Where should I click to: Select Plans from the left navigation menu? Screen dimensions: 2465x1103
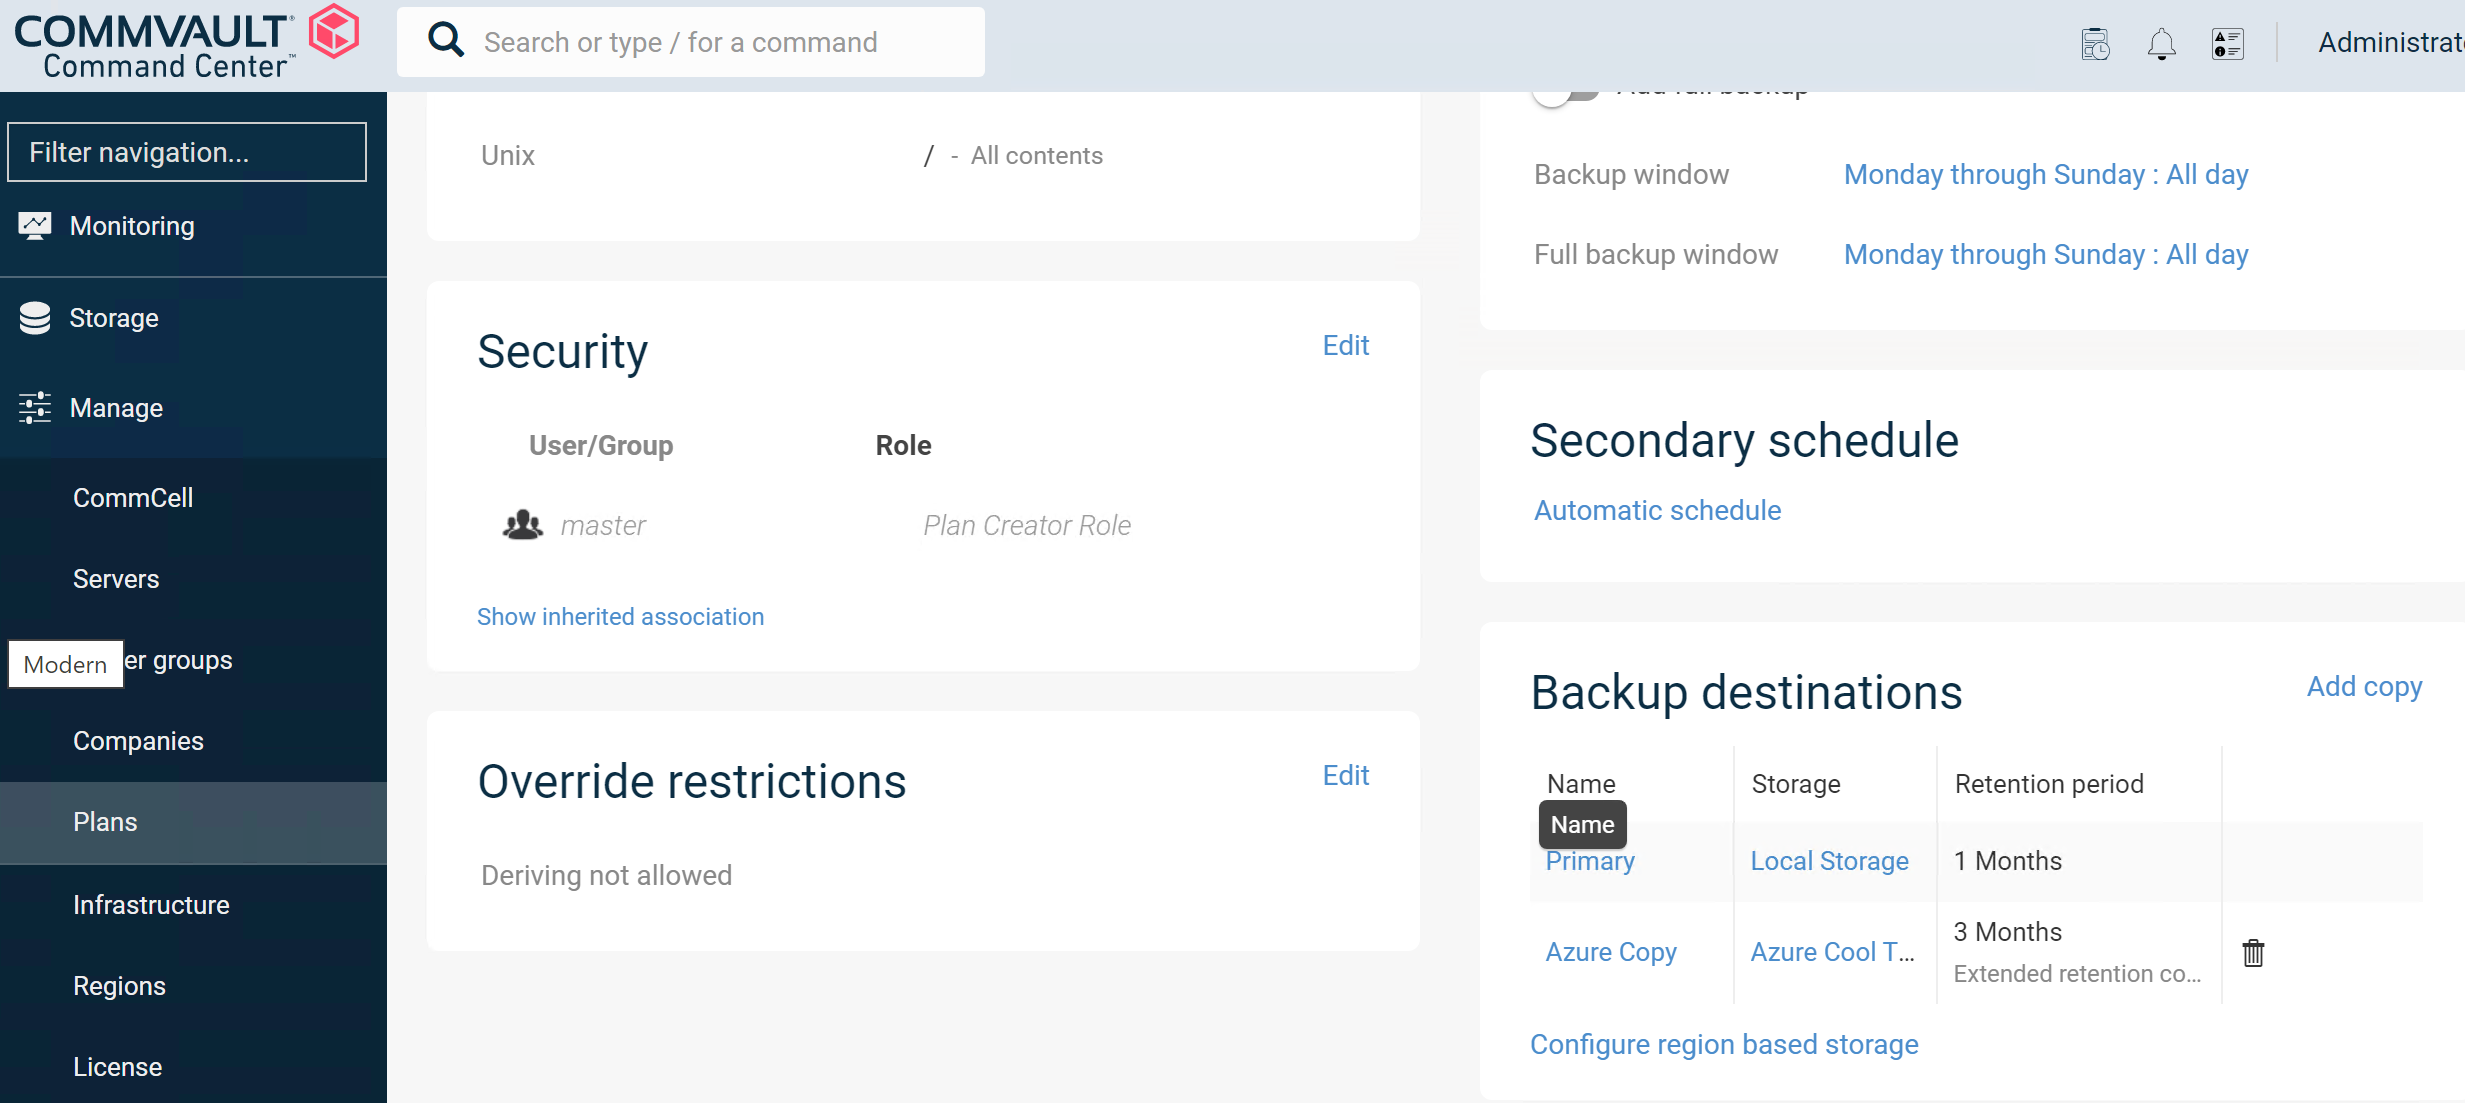click(104, 822)
